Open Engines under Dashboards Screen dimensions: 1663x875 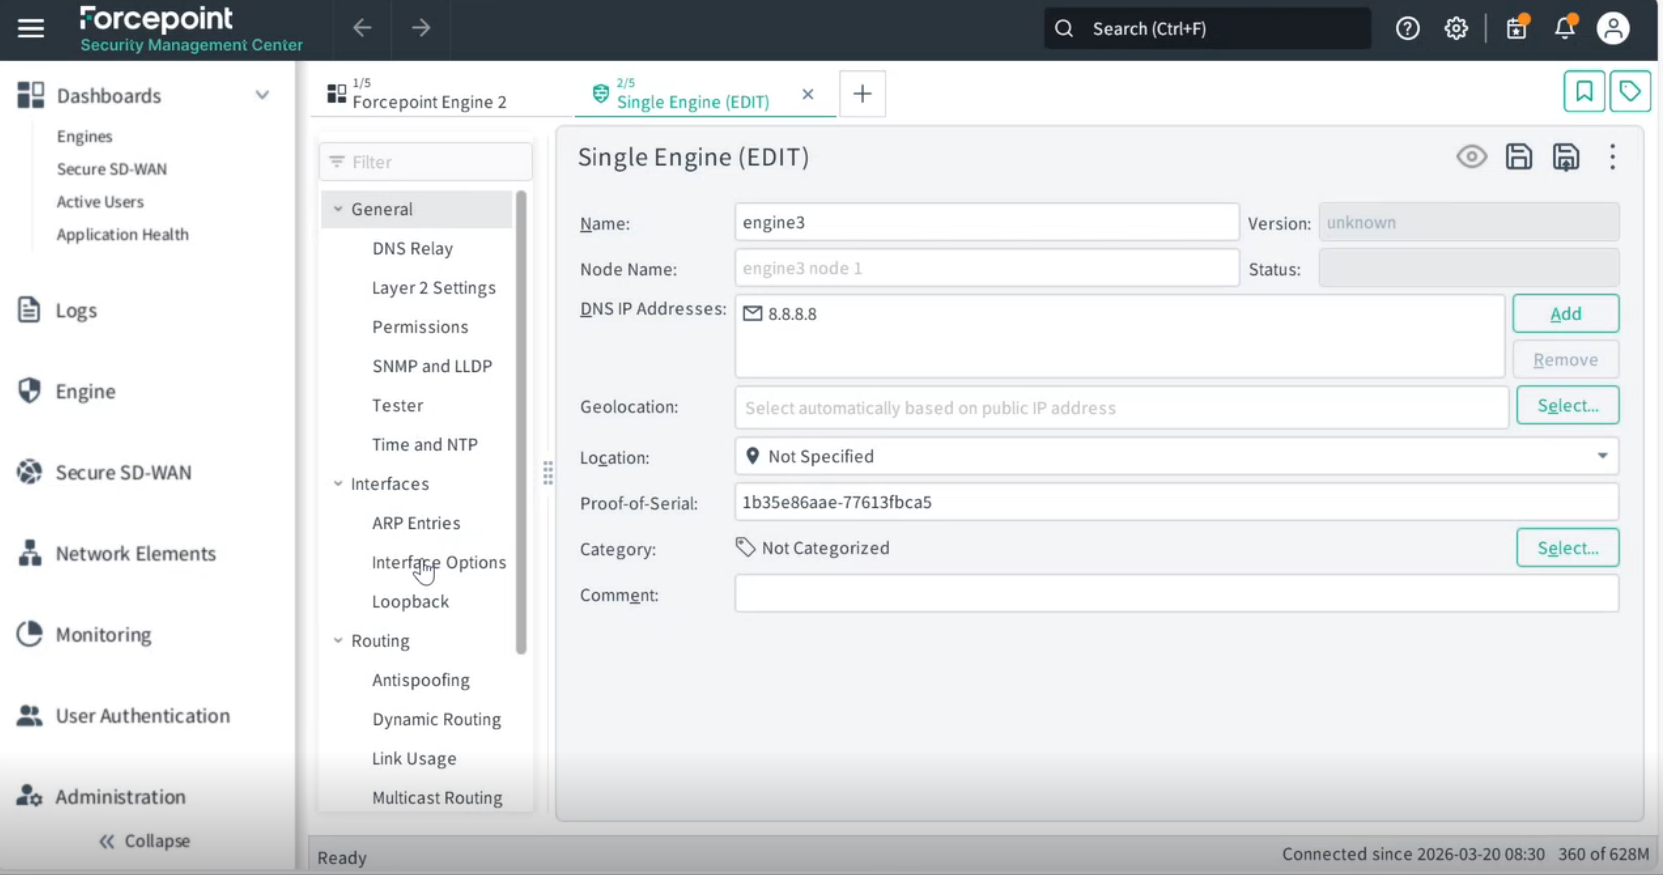84,136
